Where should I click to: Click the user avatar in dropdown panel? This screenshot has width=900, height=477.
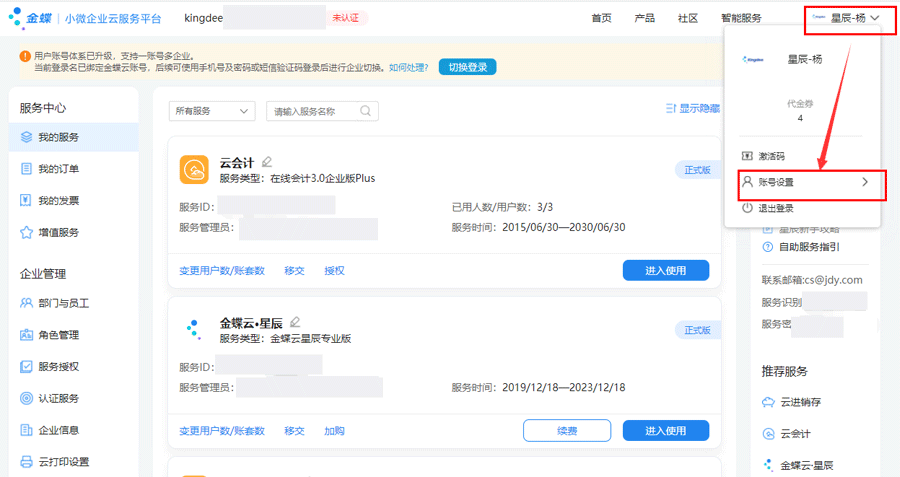753,59
